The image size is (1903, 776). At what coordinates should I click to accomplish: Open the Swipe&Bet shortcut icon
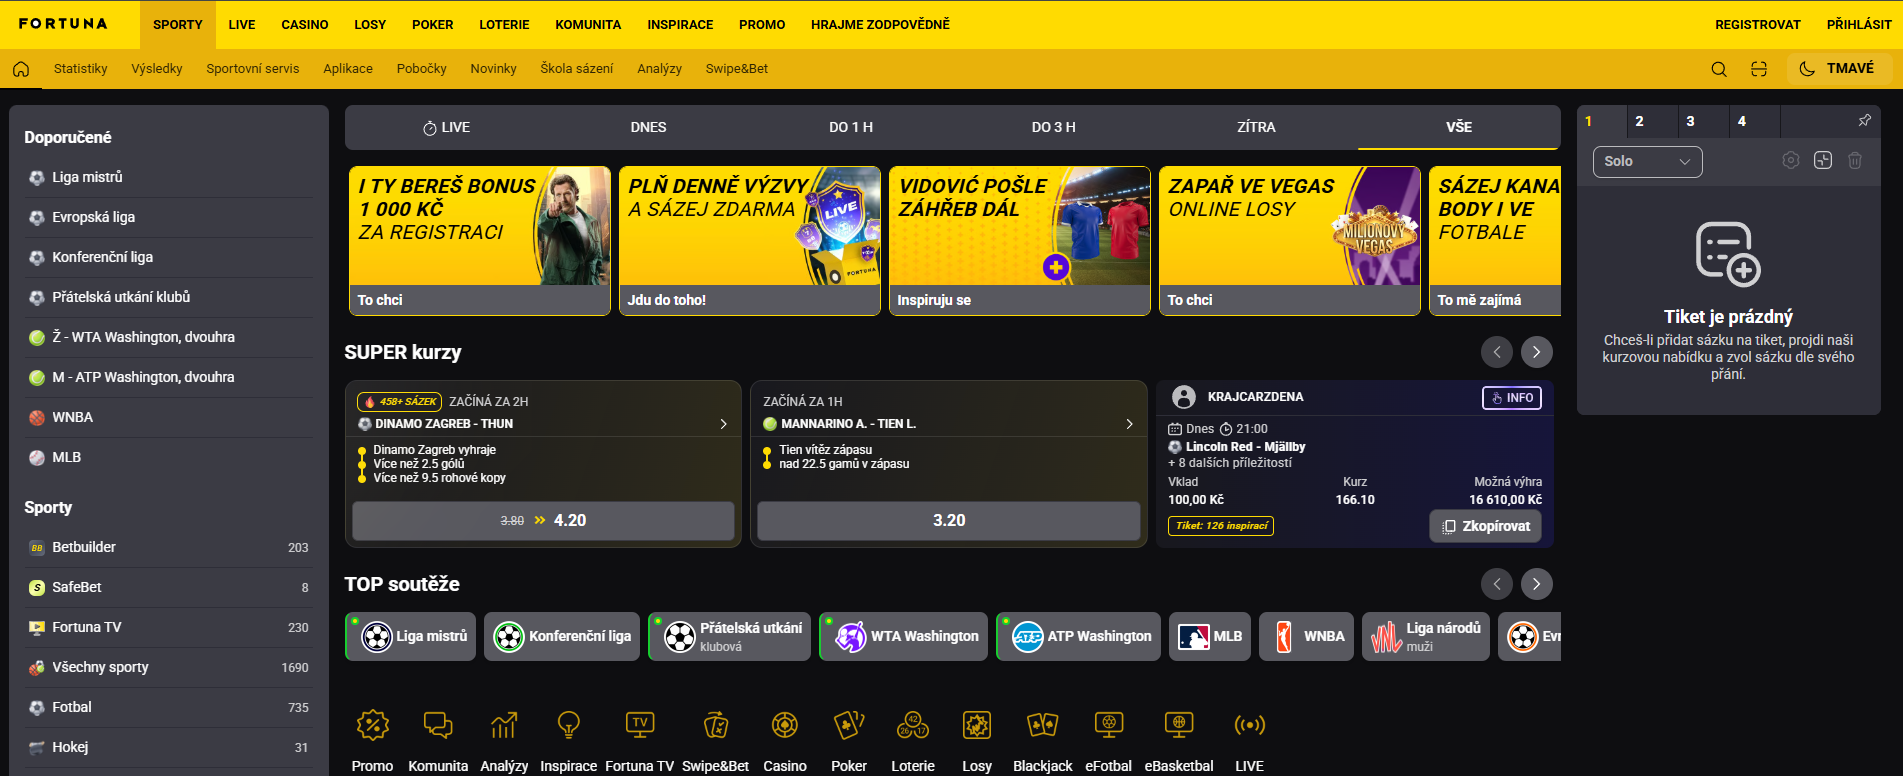click(716, 725)
